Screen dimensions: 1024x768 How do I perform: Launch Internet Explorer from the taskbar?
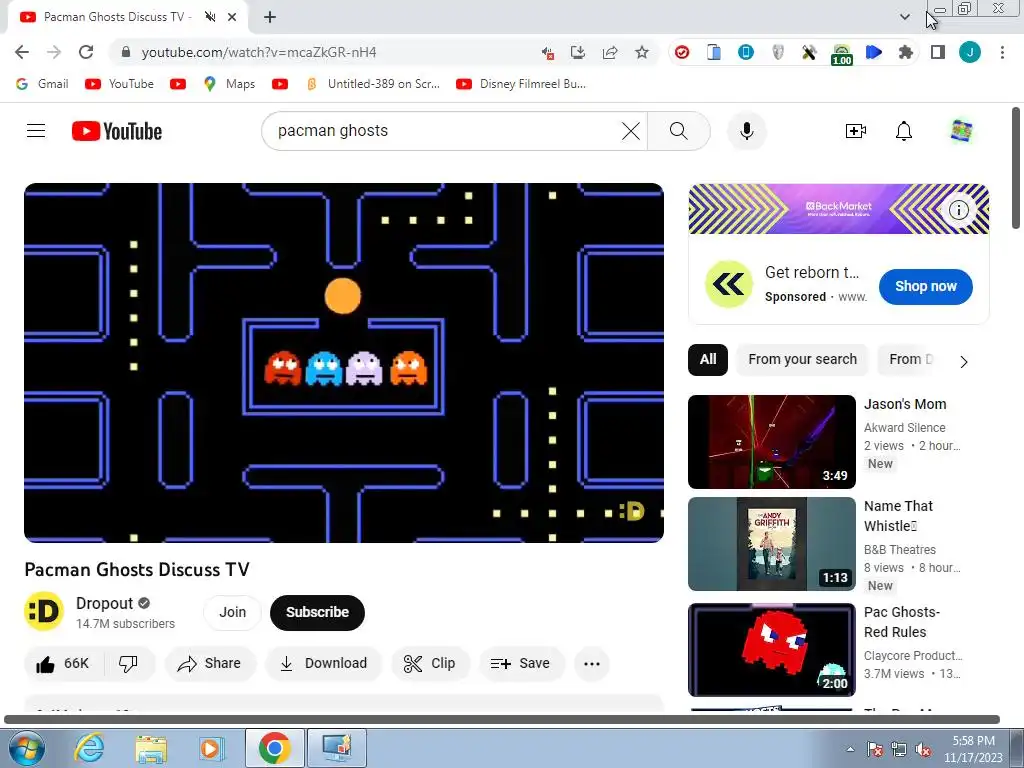(89, 748)
